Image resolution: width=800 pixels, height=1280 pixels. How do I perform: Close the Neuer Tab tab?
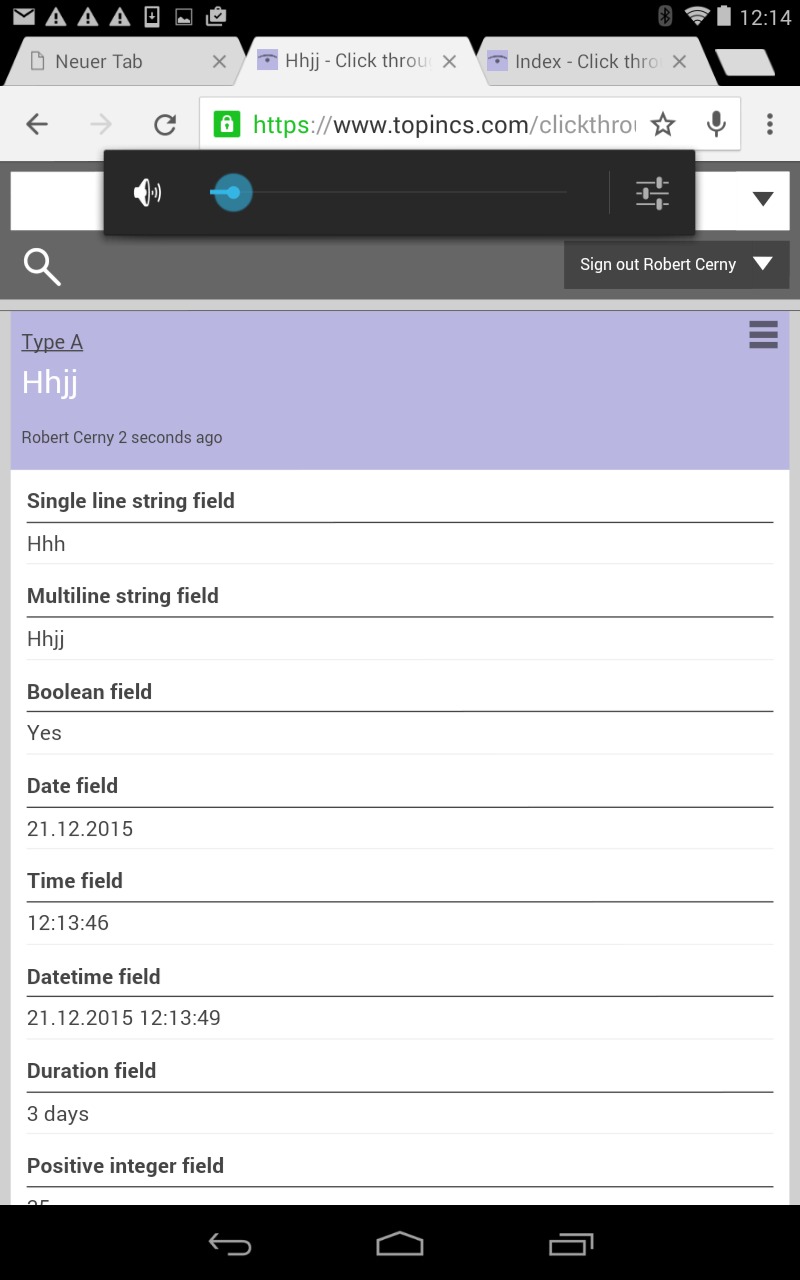219,62
